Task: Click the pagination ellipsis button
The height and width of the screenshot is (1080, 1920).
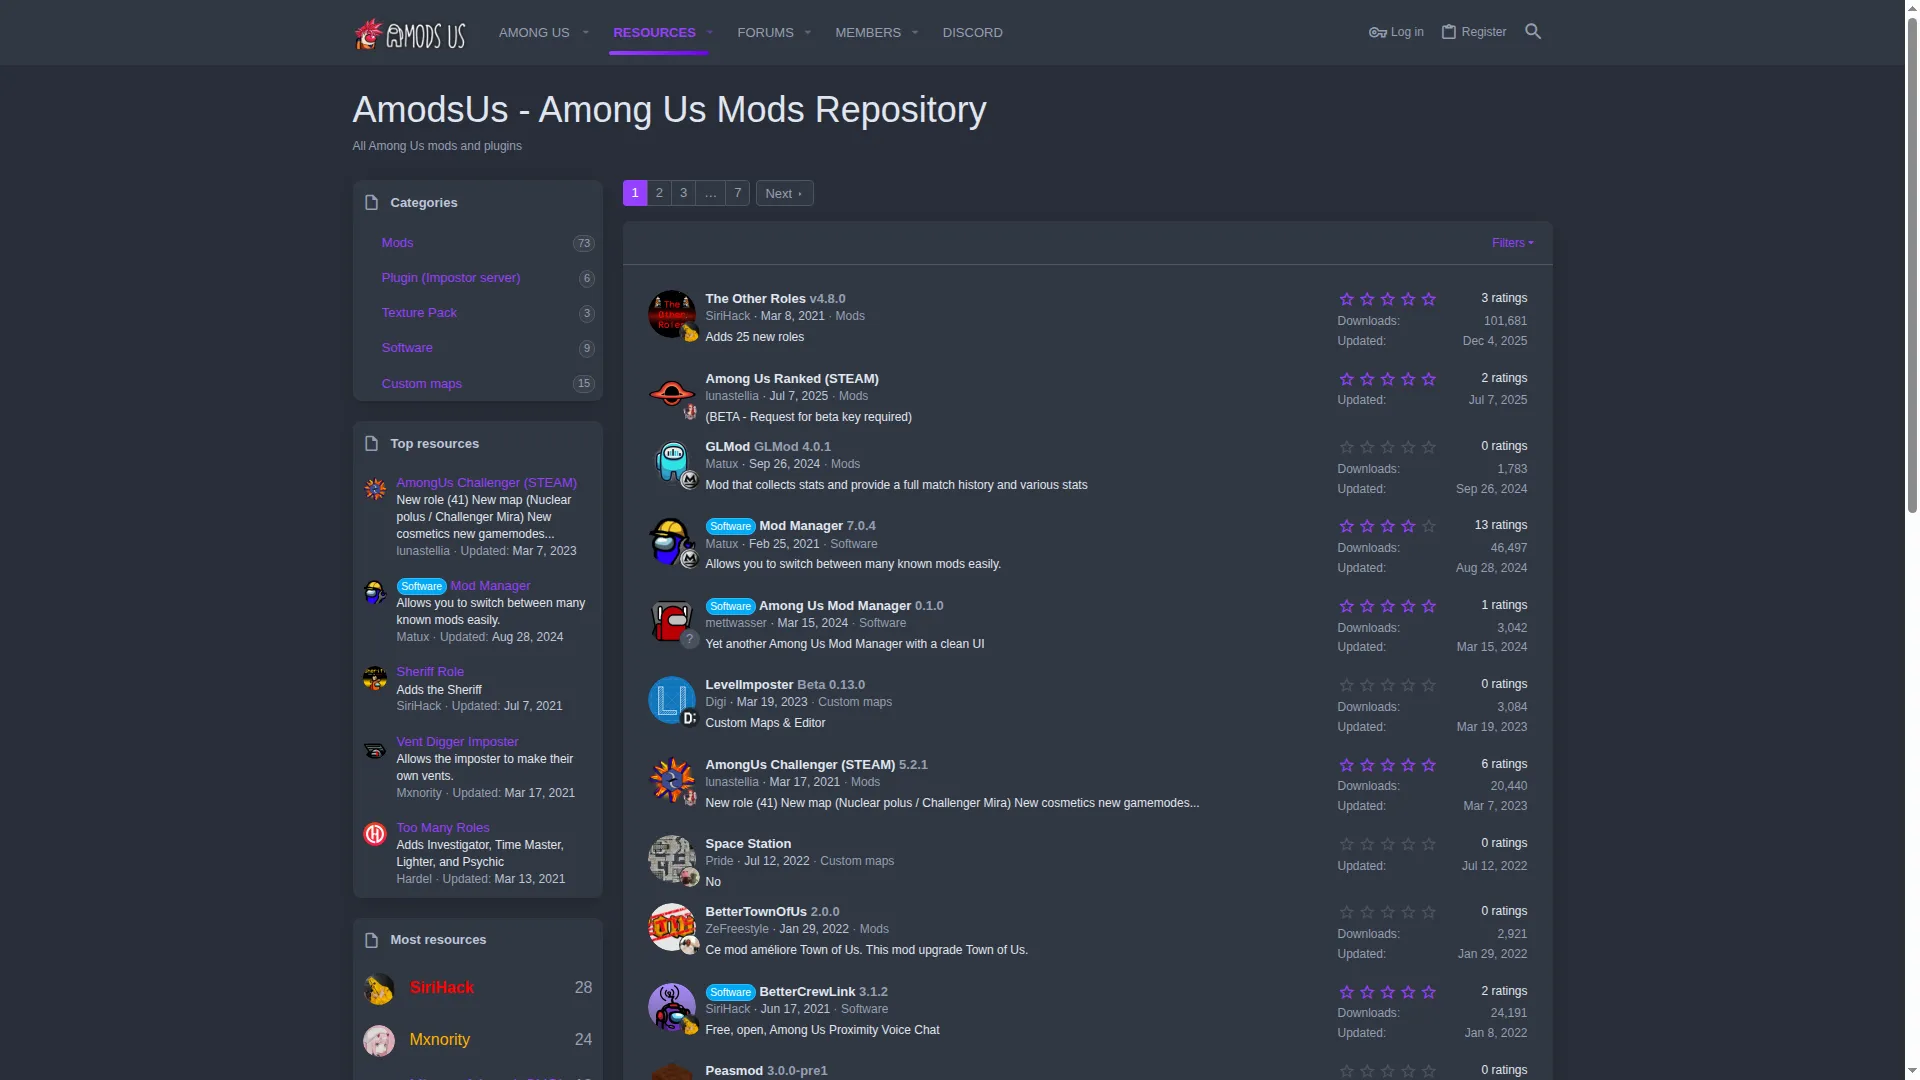Action: coord(710,193)
